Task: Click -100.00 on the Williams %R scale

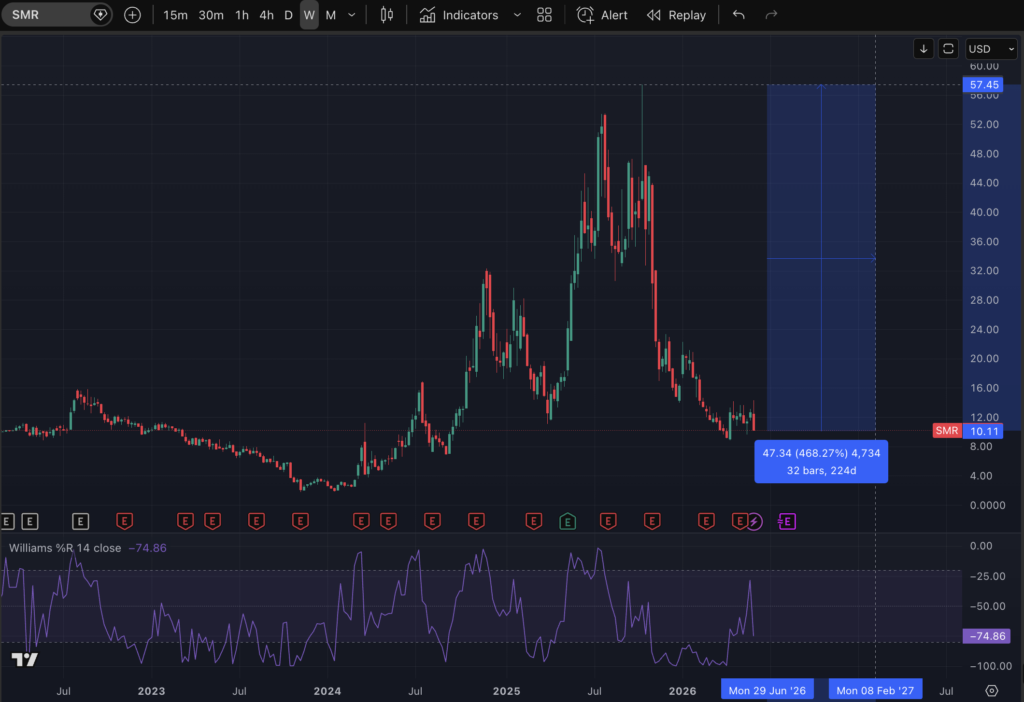Action: tap(990, 666)
